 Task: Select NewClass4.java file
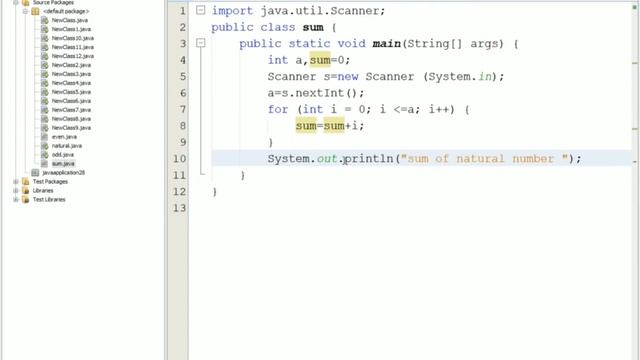pos(71,83)
